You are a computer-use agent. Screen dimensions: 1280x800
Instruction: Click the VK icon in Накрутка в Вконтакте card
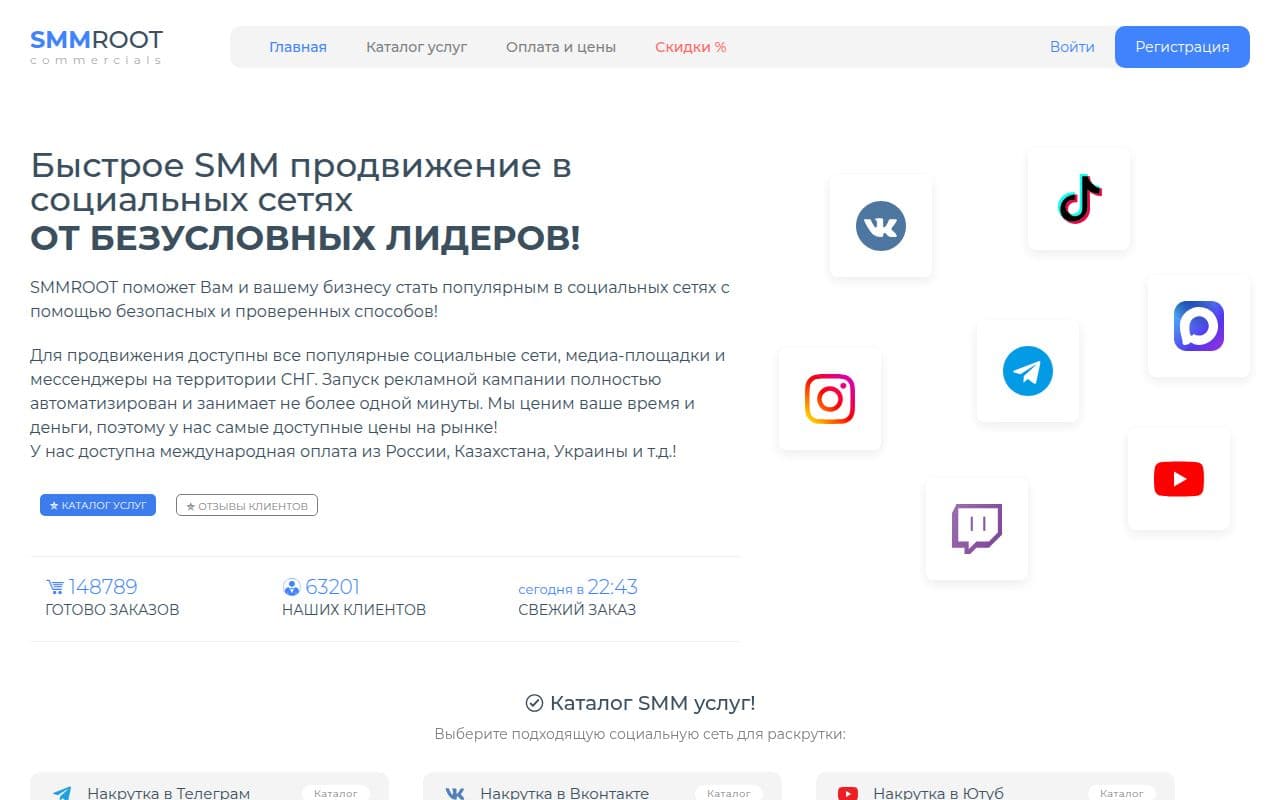[454, 794]
